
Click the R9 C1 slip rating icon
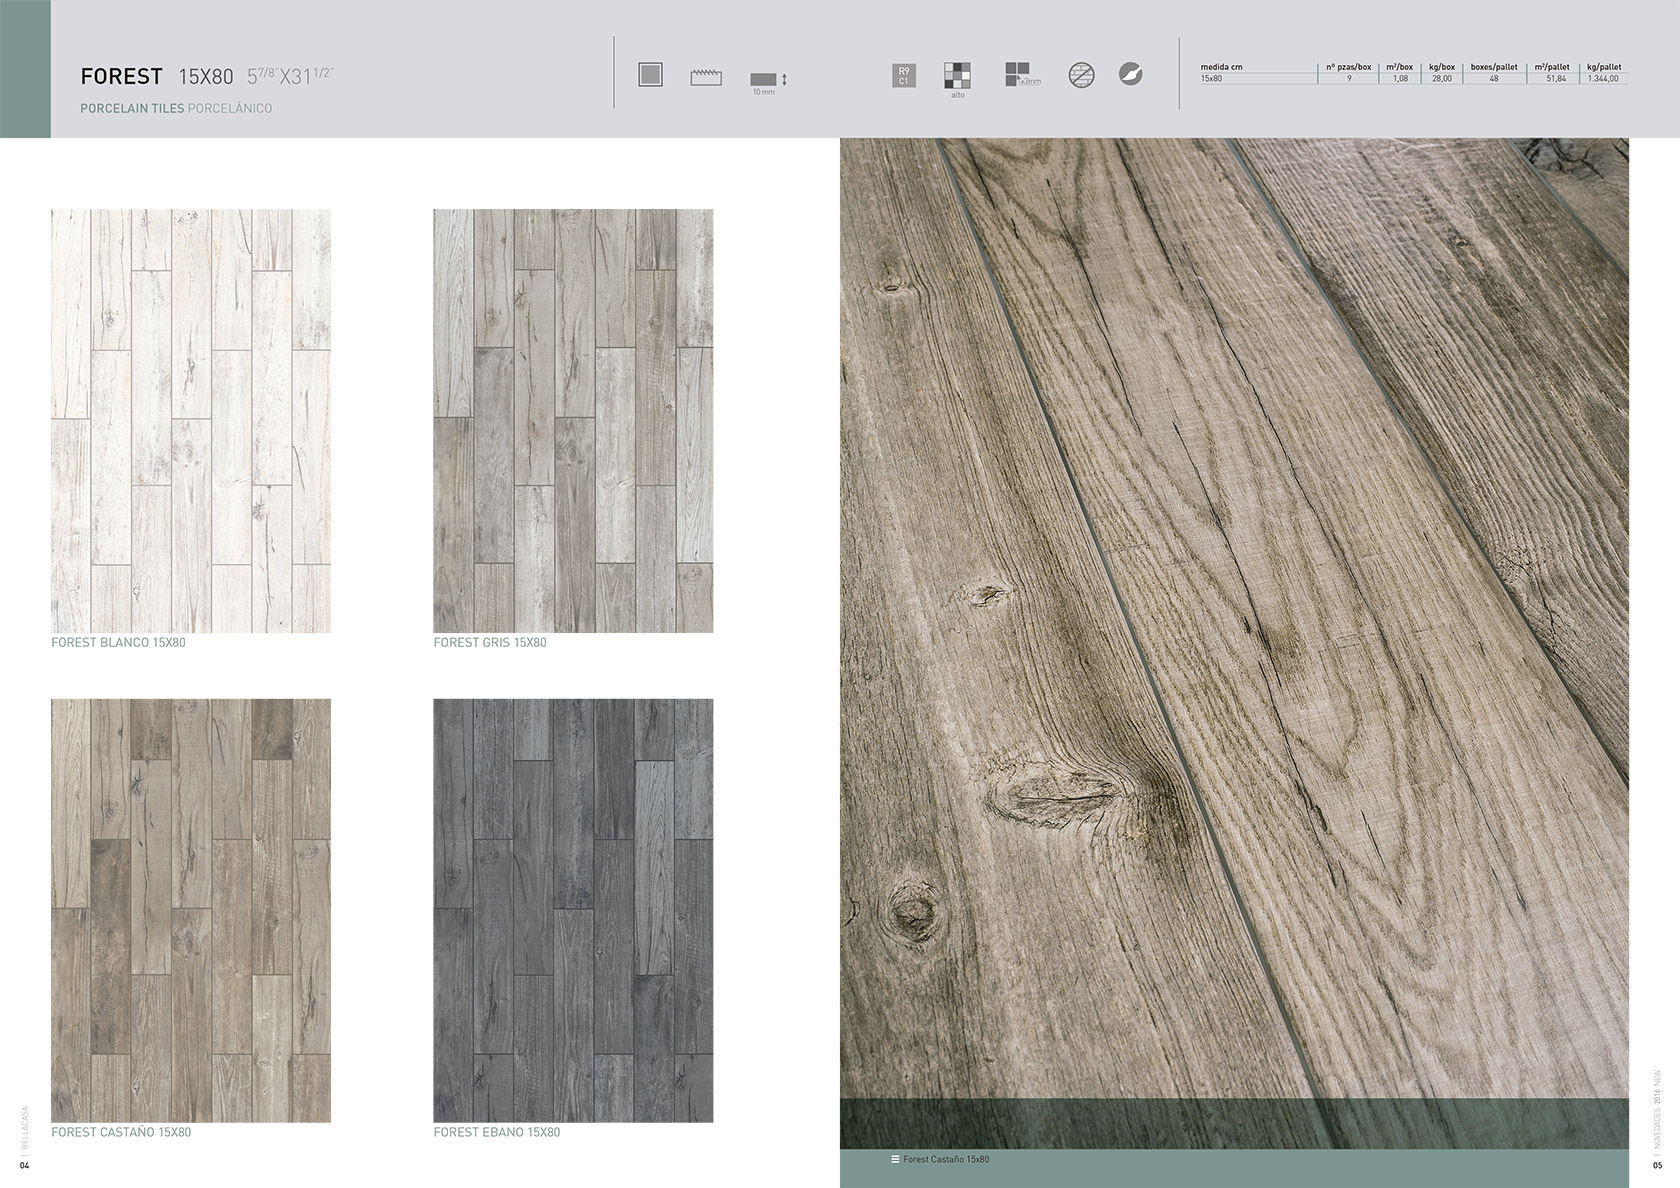coord(903,75)
